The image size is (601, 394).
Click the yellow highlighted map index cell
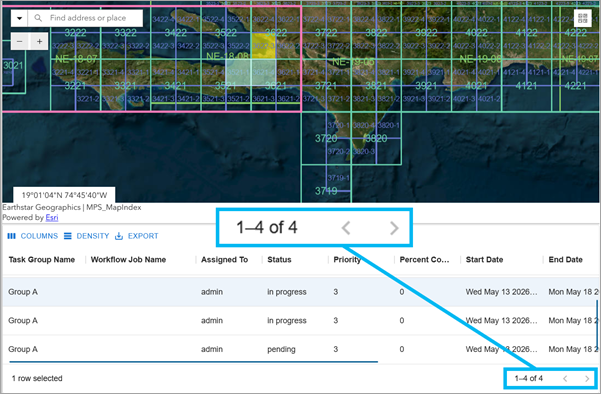point(263,46)
